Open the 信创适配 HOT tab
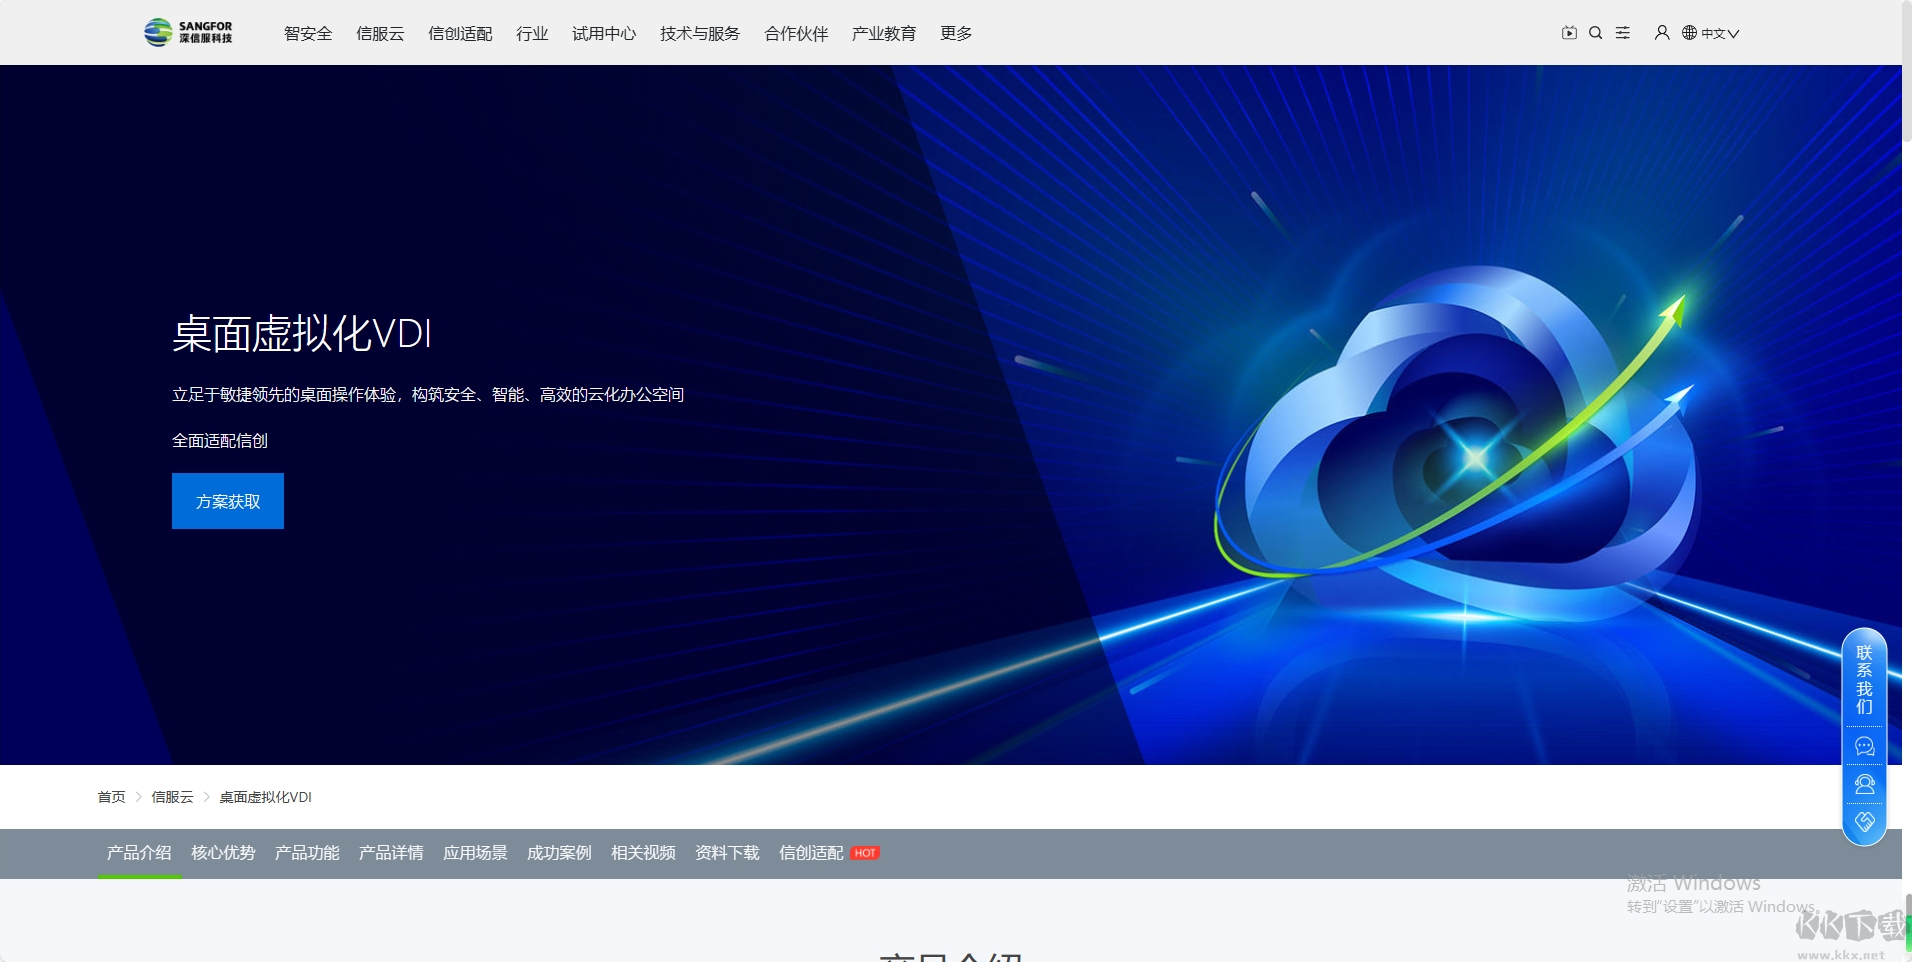The image size is (1912, 962). tap(828, 853)
